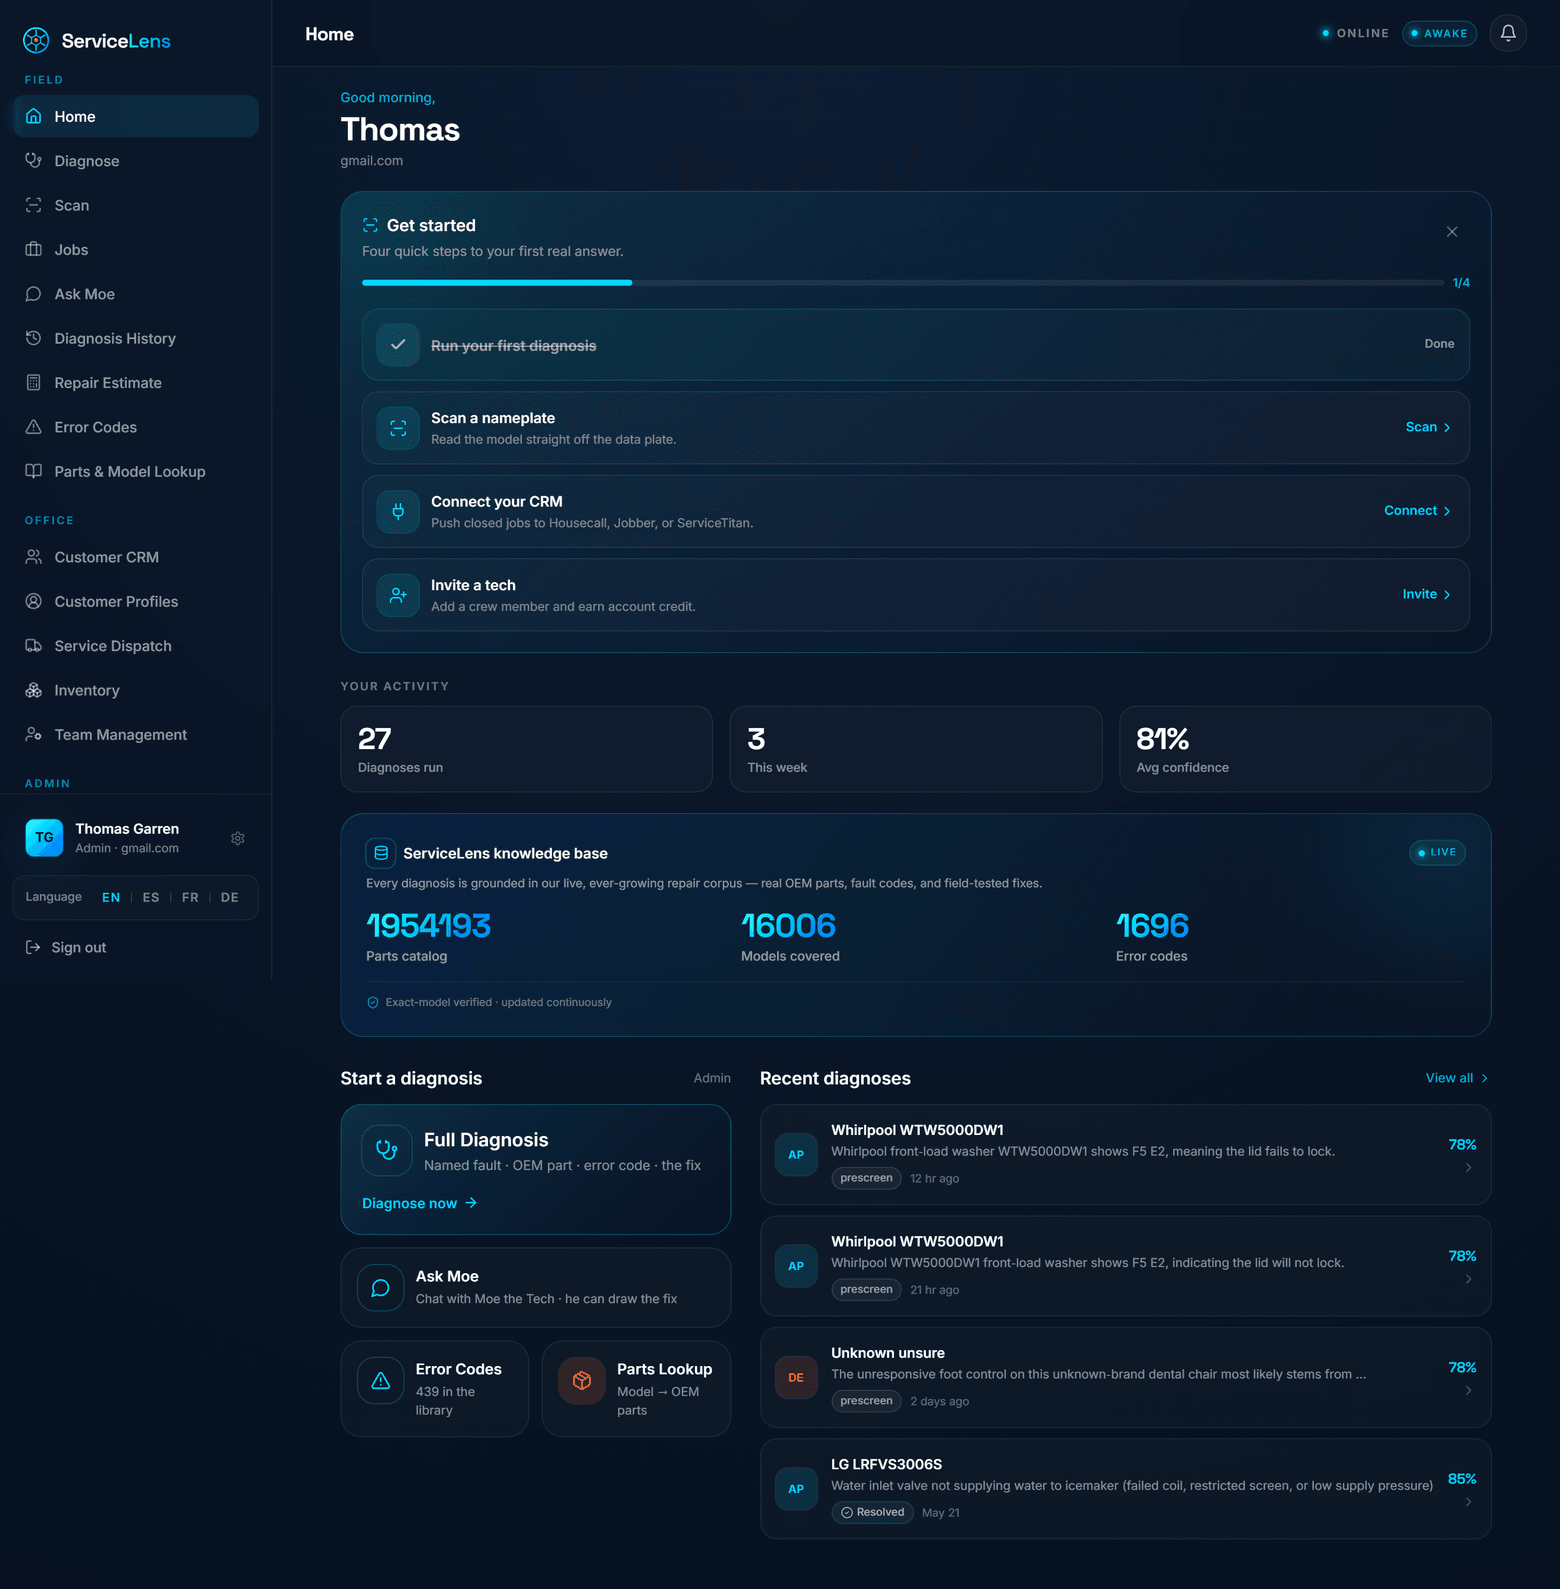Click the ONLINE status indicator
This screenshot has width=1560, height=1589.
[x=1355, y=33]
